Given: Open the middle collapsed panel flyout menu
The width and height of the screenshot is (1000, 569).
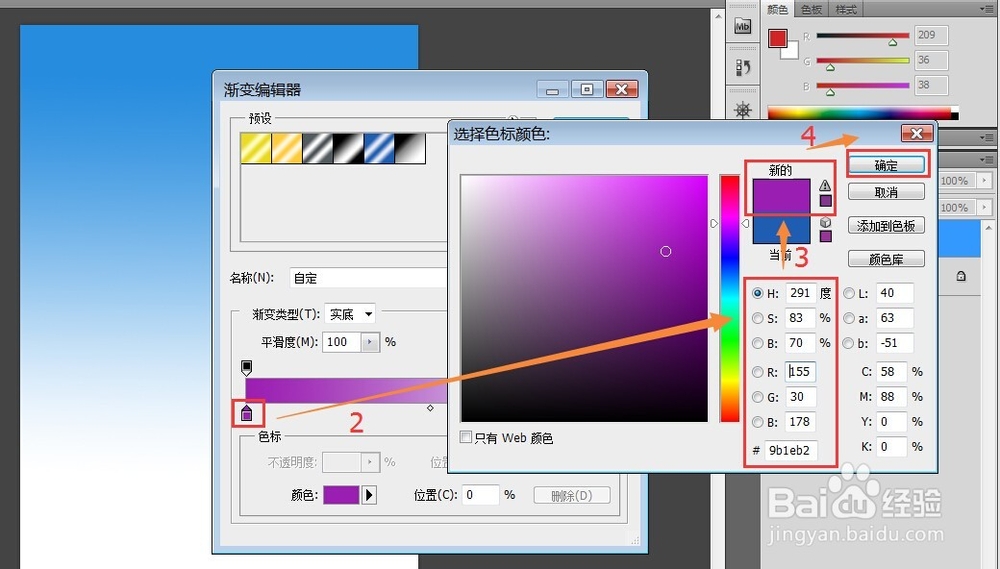Looking at the screenshot, I should coord(987,137).
